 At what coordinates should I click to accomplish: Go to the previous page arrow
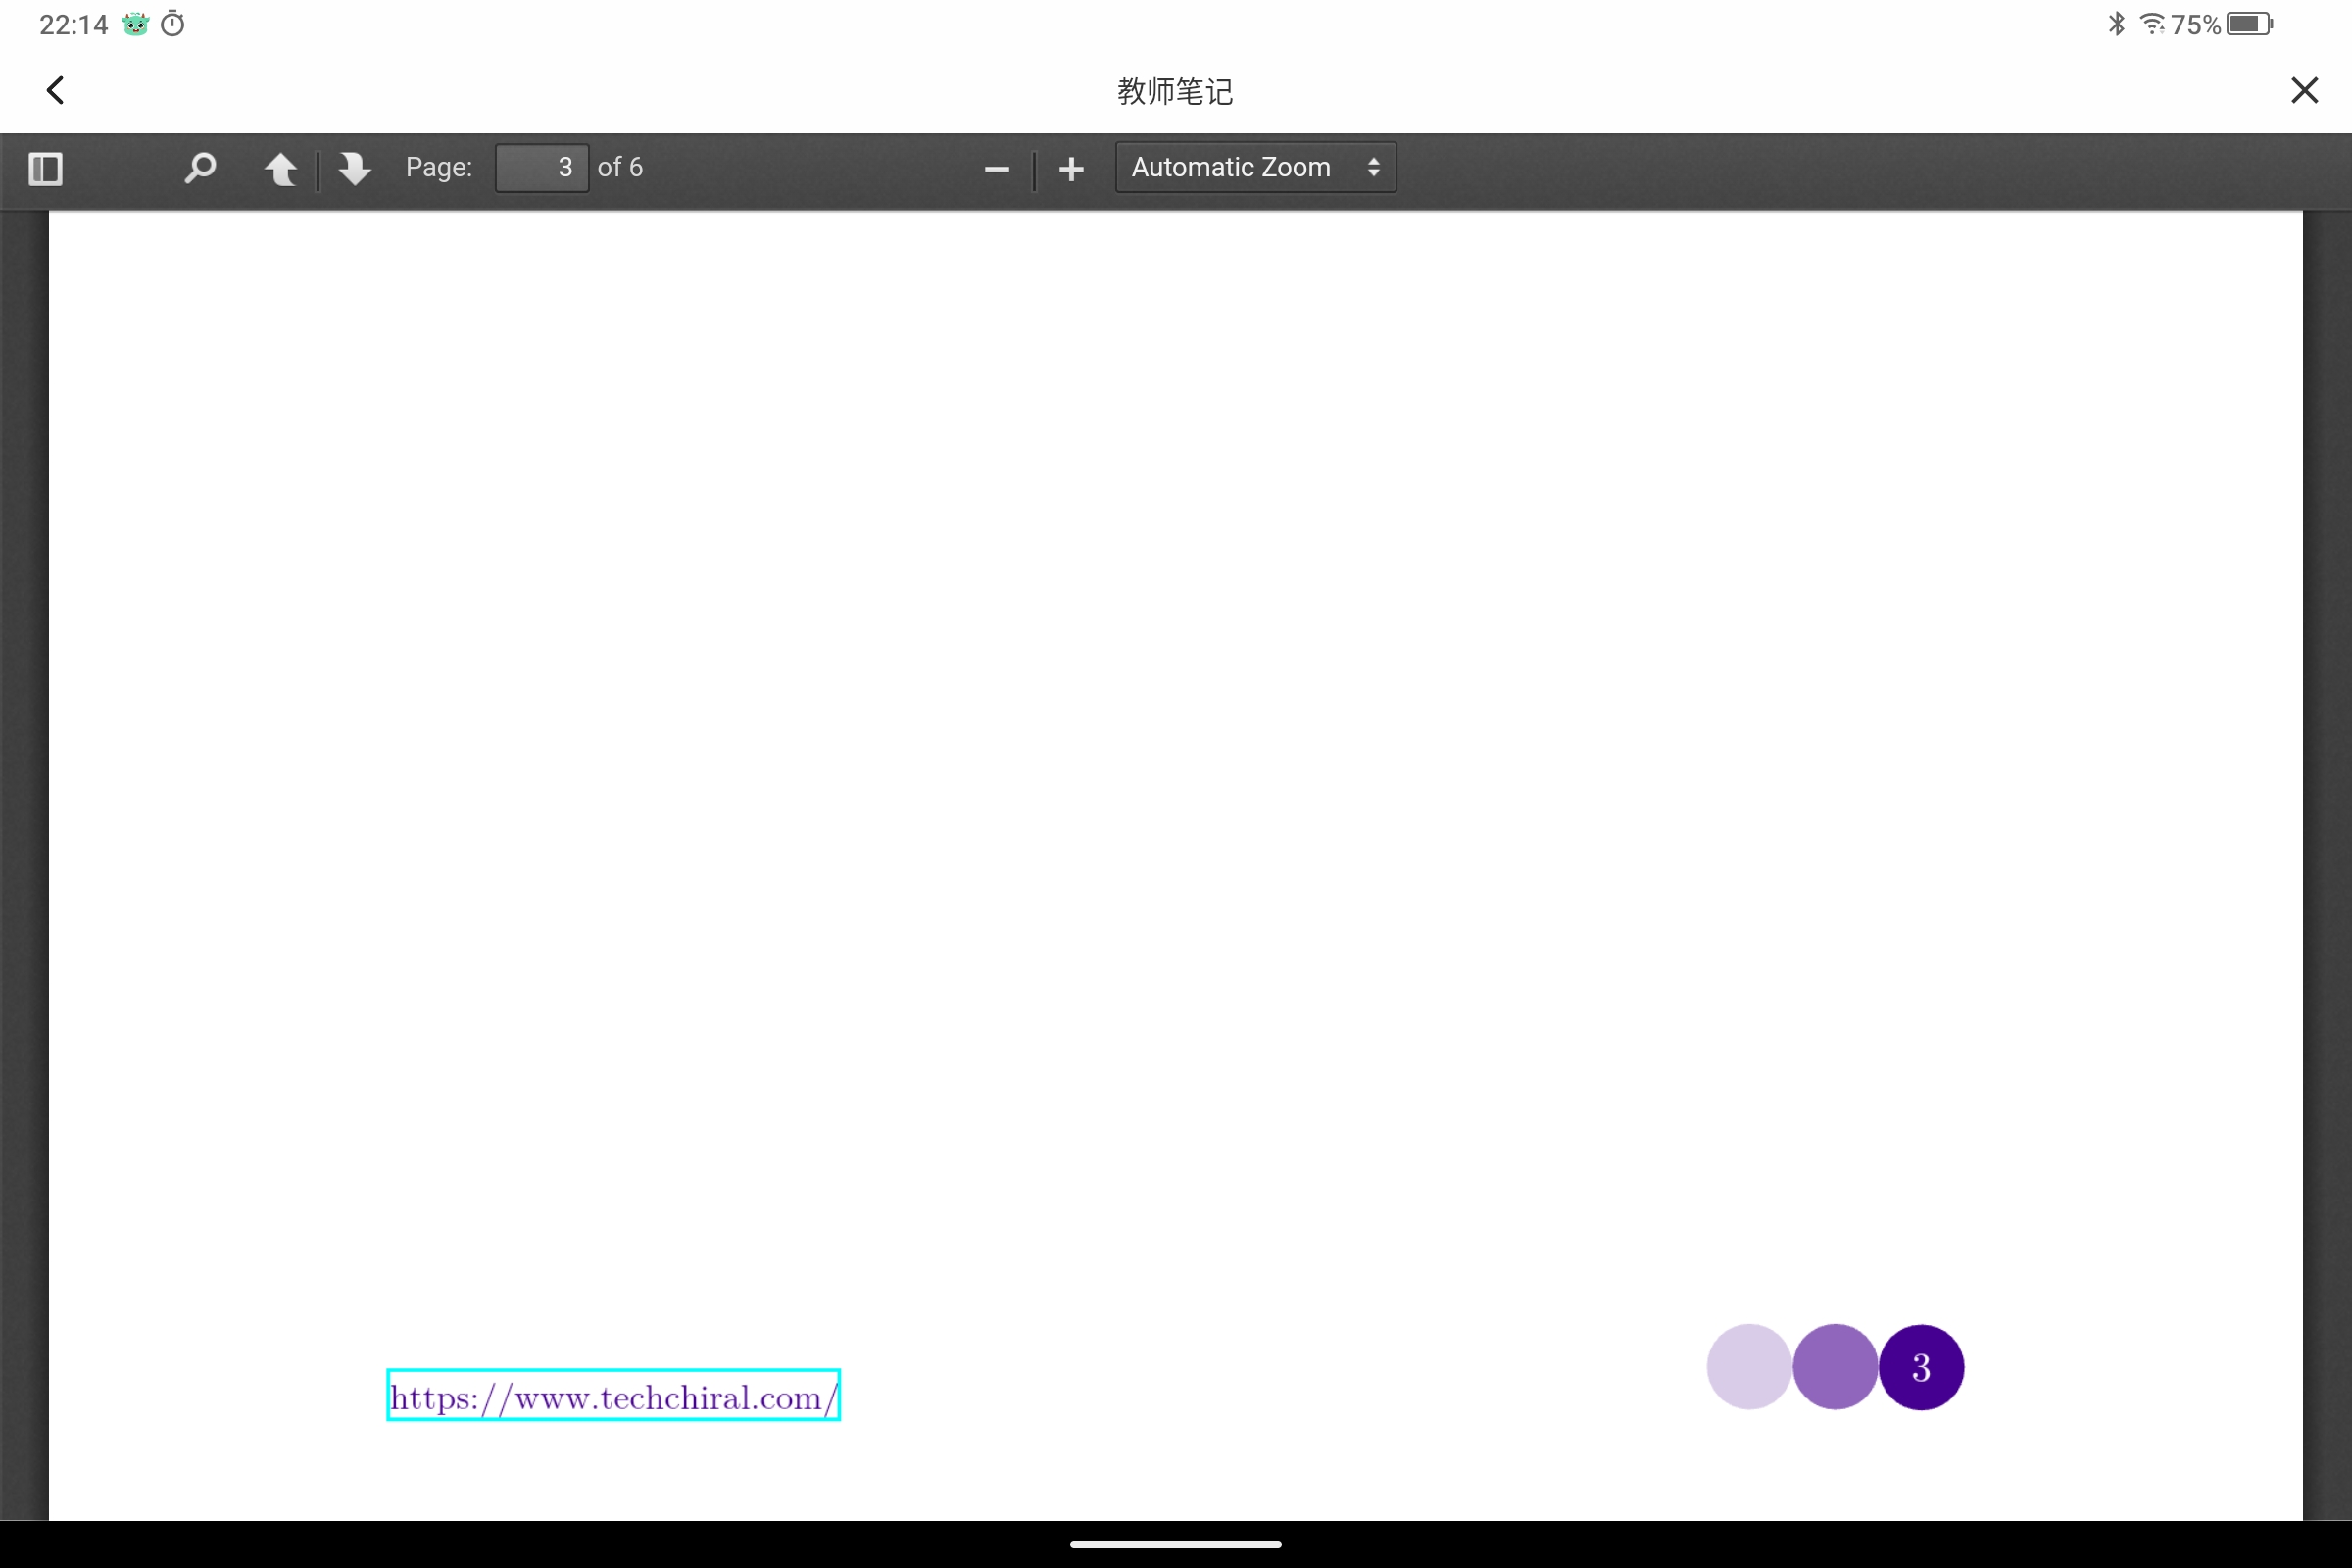point(281,168)
